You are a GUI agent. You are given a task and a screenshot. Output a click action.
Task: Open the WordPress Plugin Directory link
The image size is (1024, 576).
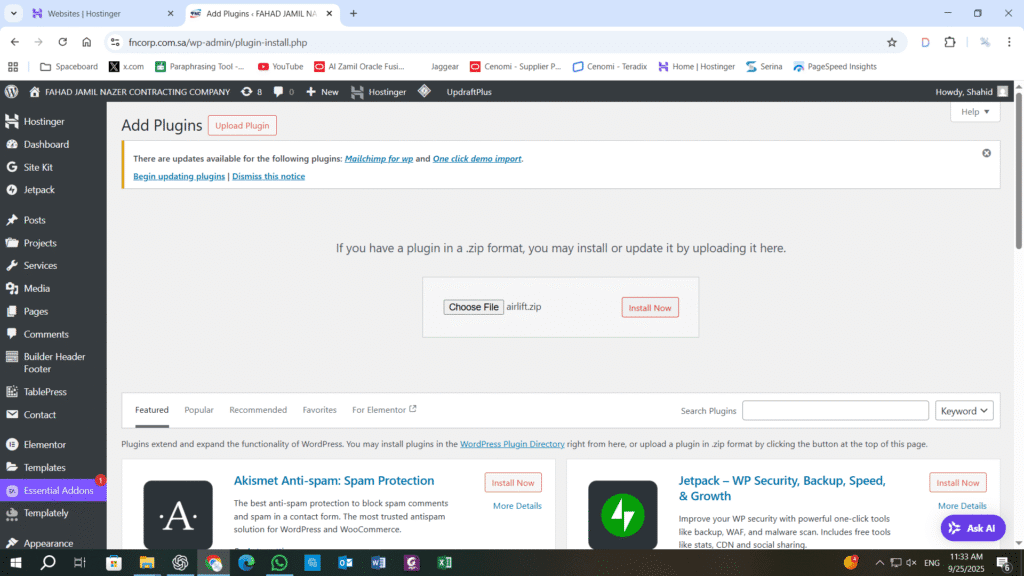(x=512, y=444)
